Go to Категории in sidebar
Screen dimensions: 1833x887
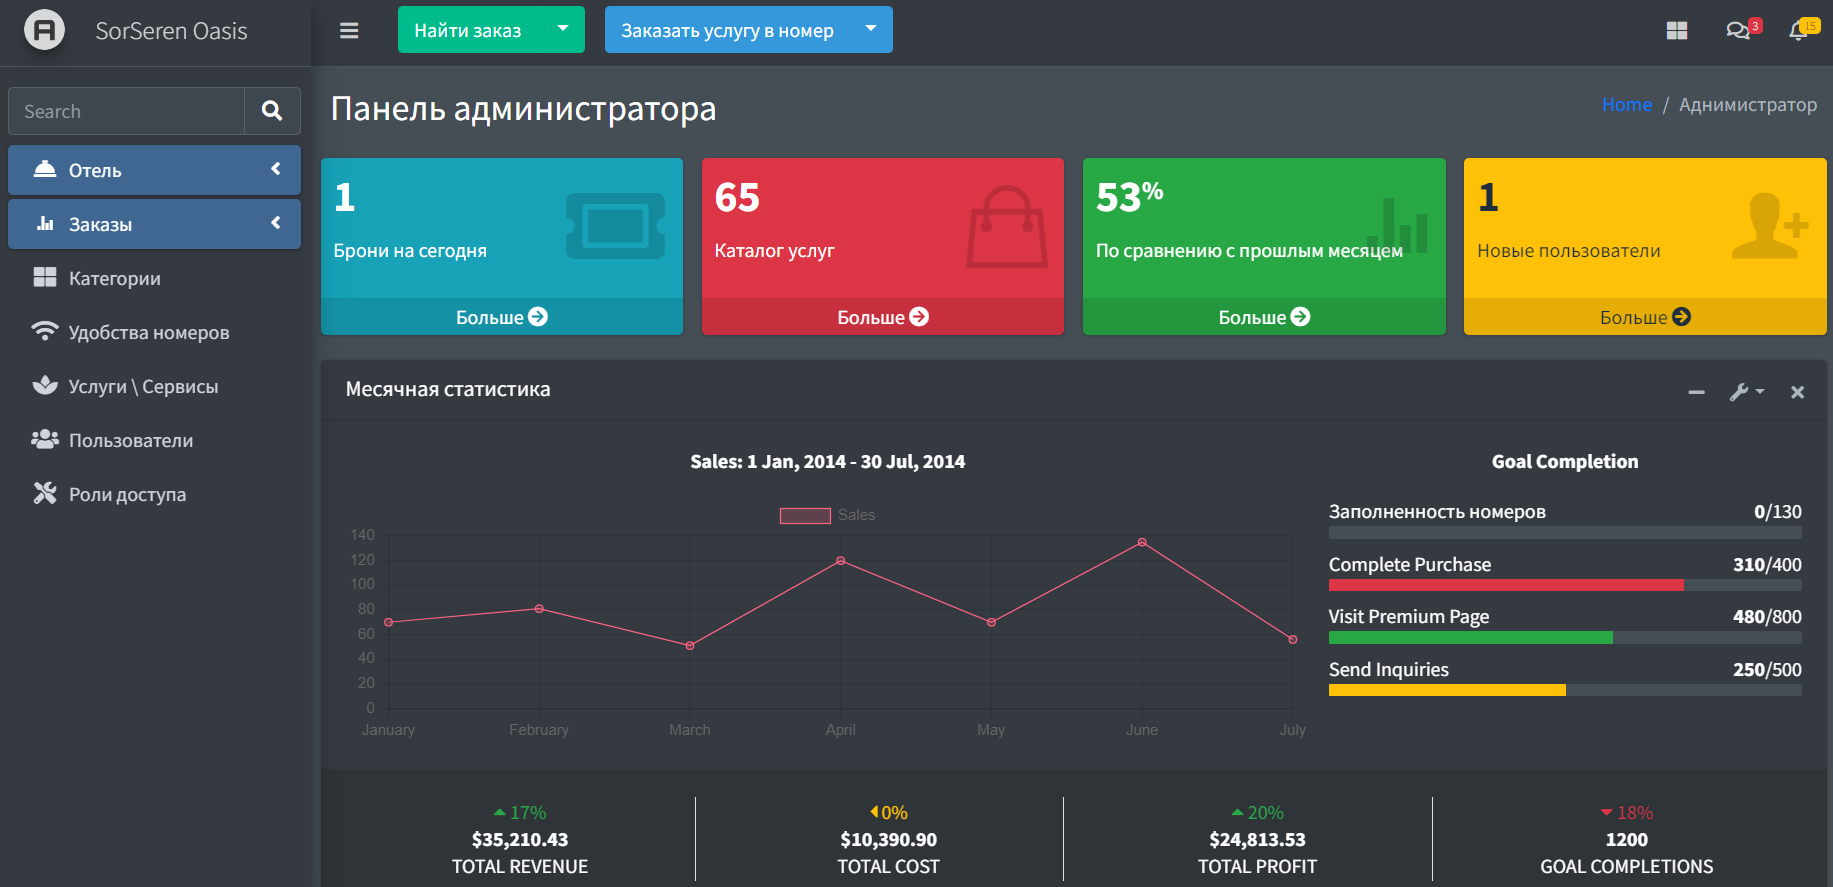pyautogui.click(x=114, y=278)
